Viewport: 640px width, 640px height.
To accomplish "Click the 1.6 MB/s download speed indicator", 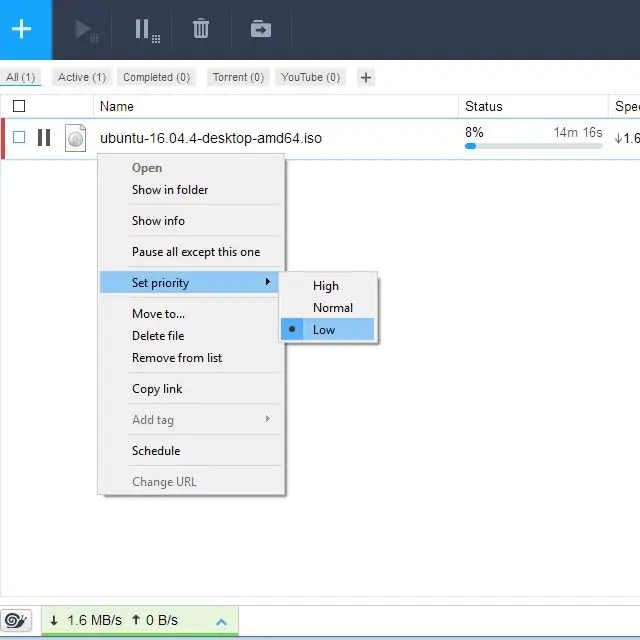I will point(86,620).
